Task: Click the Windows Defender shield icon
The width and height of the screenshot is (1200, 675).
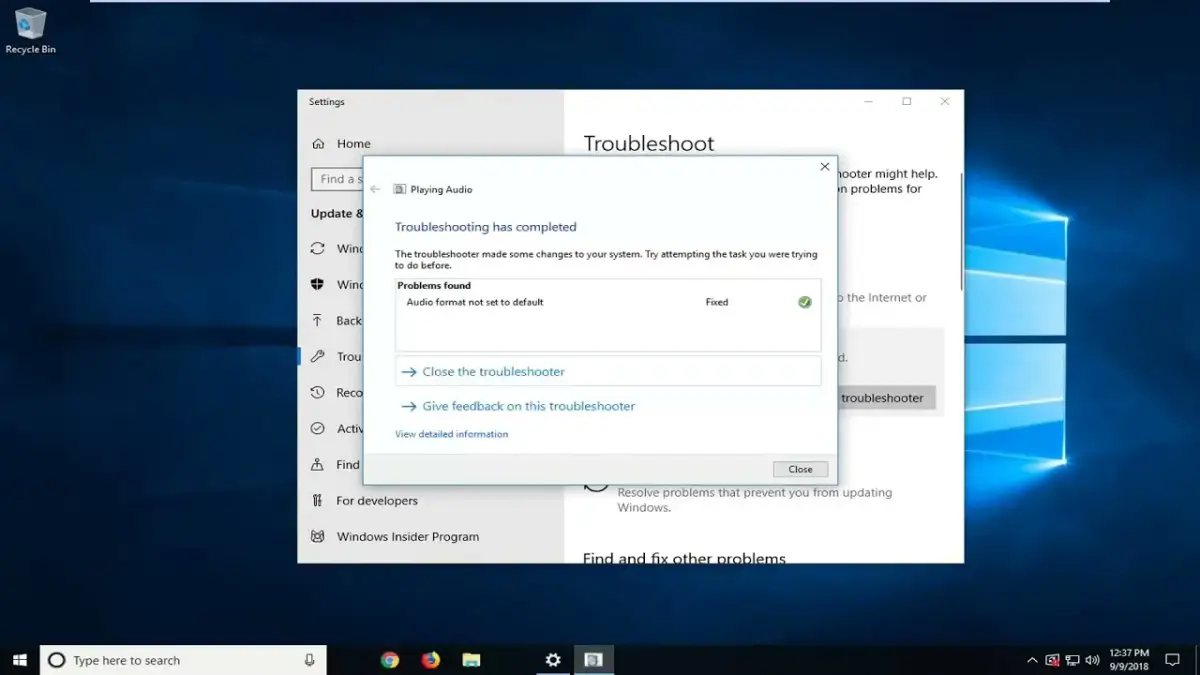Action: [320, 285]
